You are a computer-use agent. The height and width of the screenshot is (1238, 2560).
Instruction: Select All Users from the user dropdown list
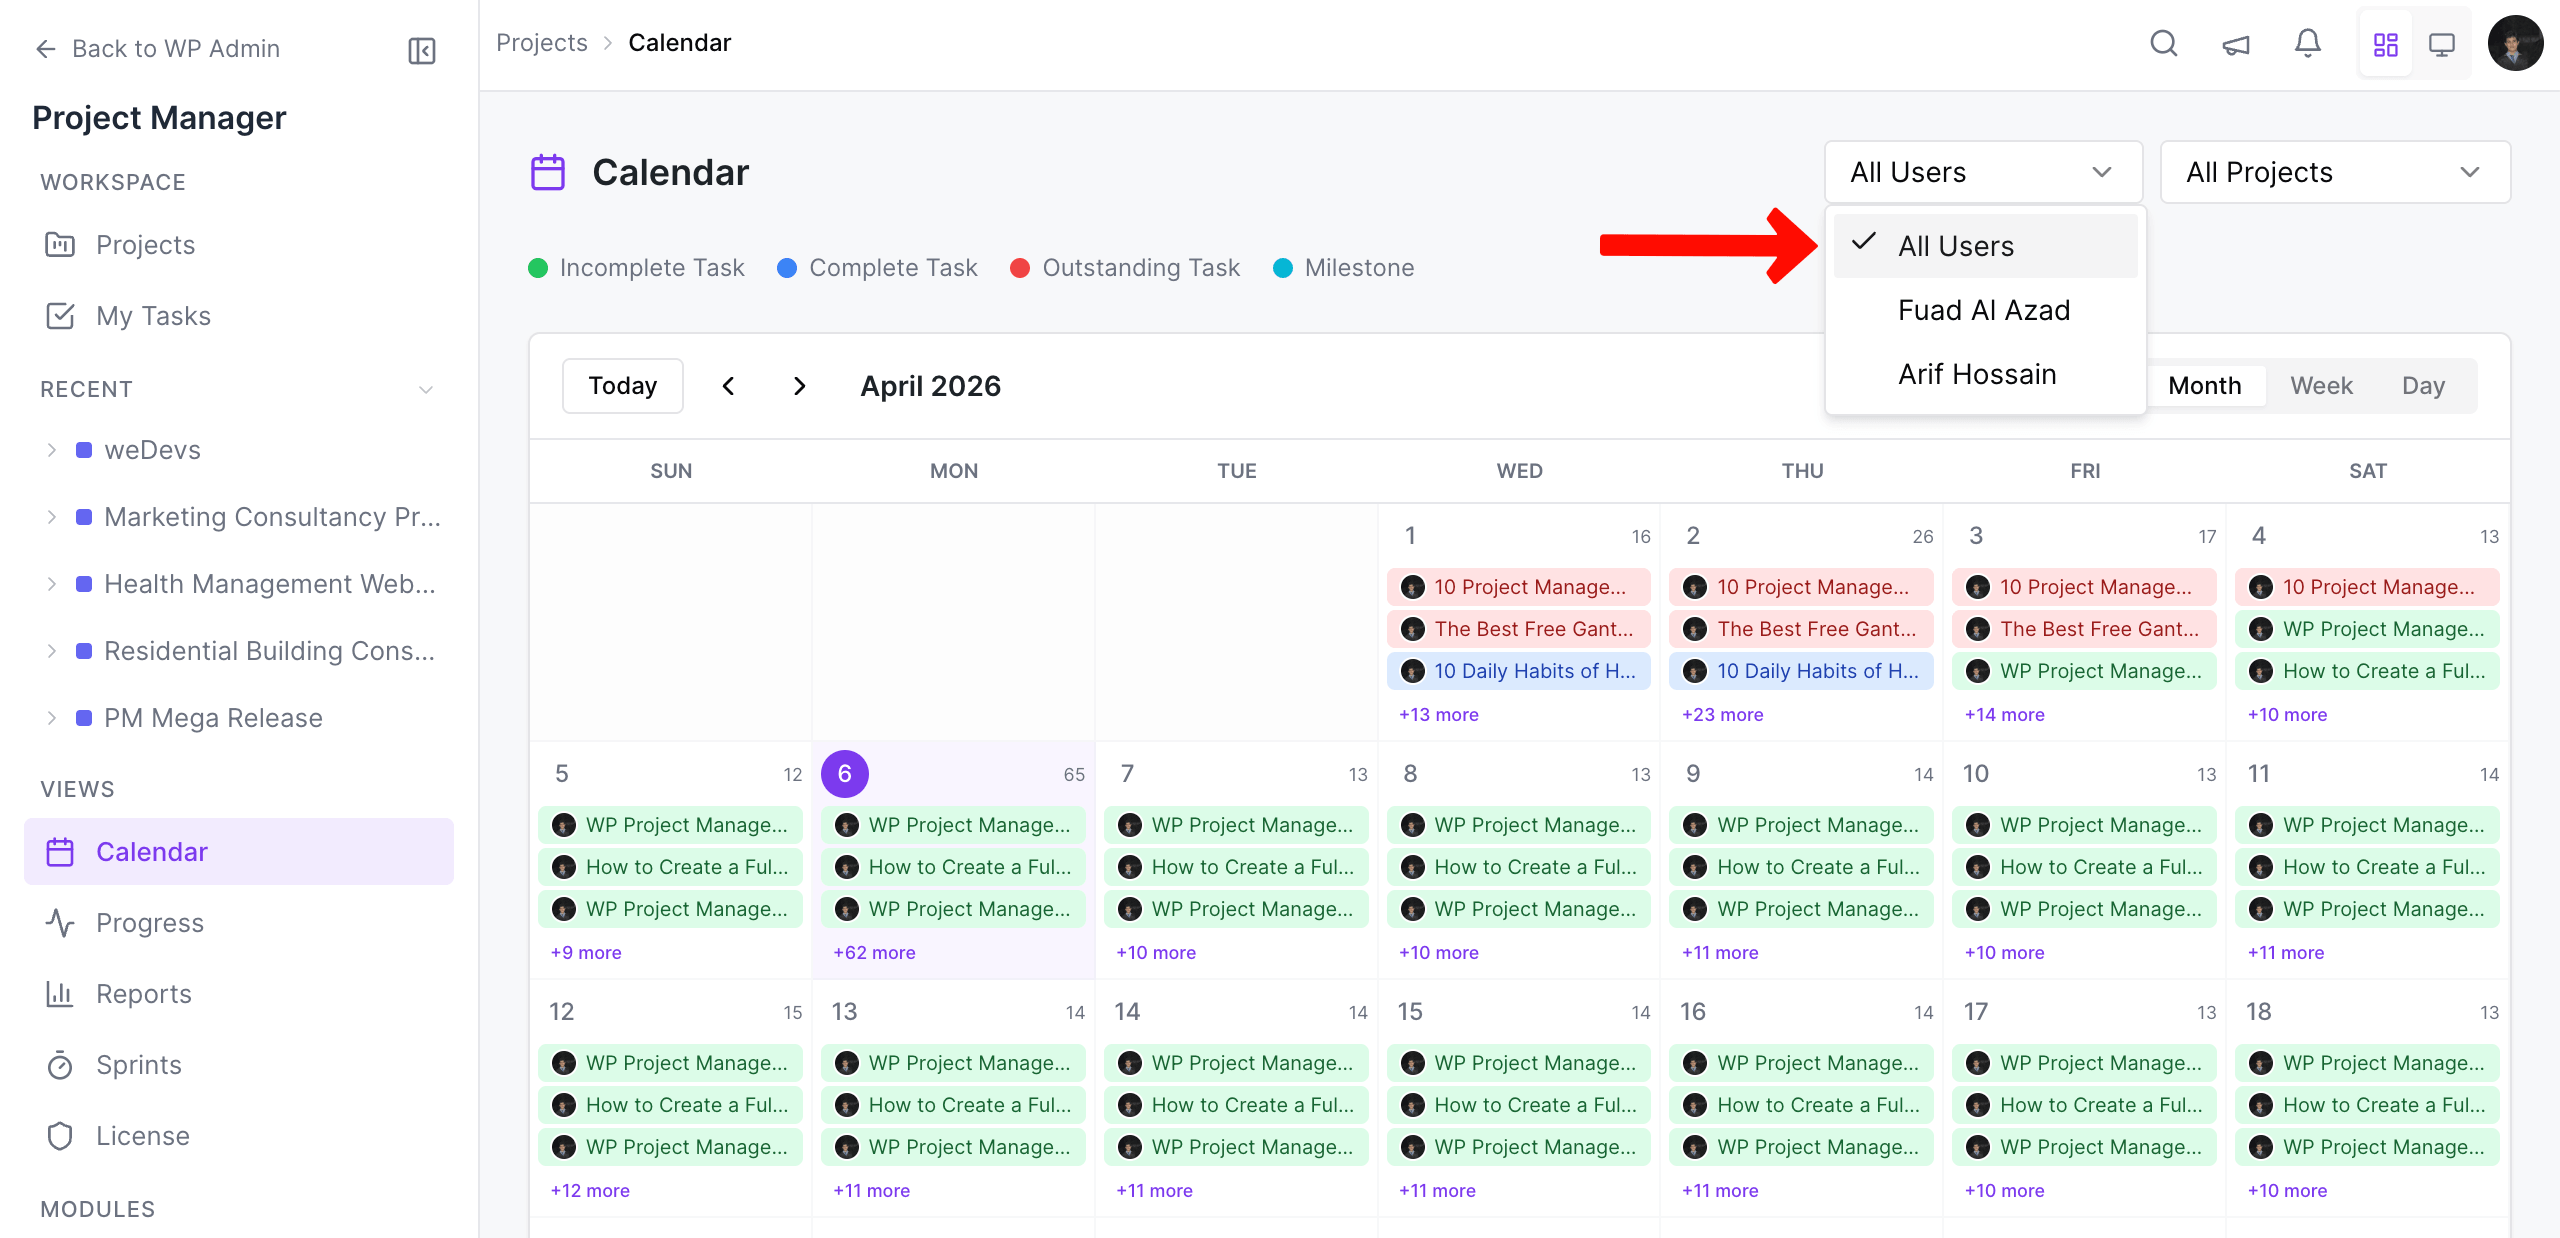click(x=1955, y=245)
